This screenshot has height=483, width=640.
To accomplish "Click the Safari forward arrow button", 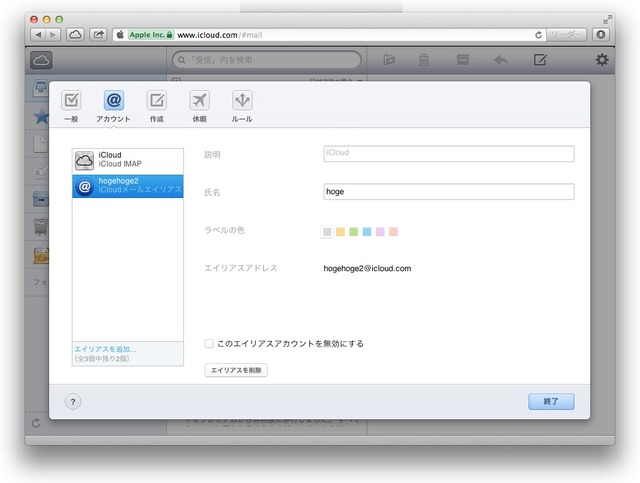I will (53, 35).
